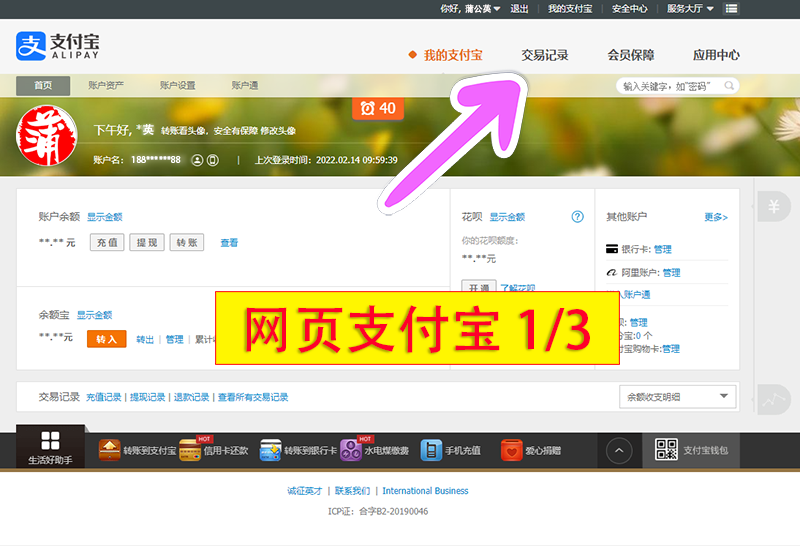800x546 pixels.
Task: Click 转出 link
Action: tap(145, 339)
